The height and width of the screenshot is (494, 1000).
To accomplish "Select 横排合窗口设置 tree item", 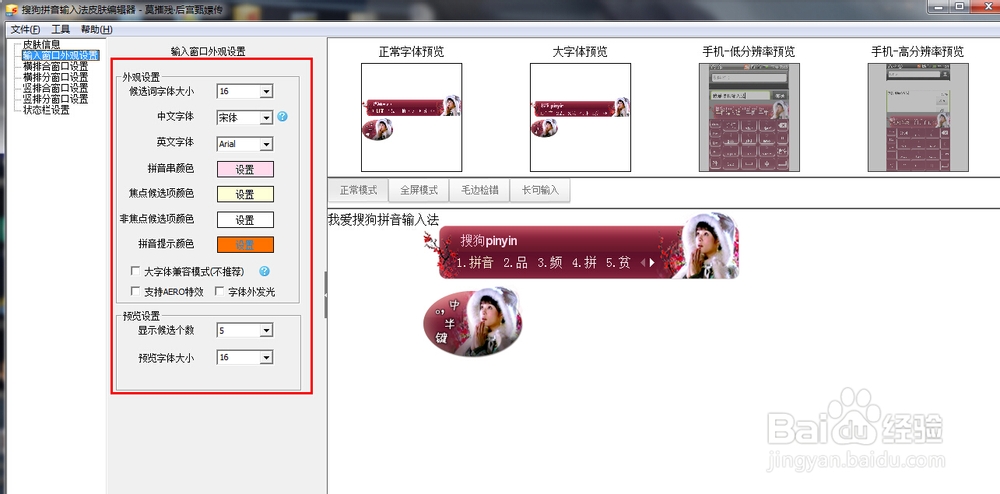I will (55, 66).
